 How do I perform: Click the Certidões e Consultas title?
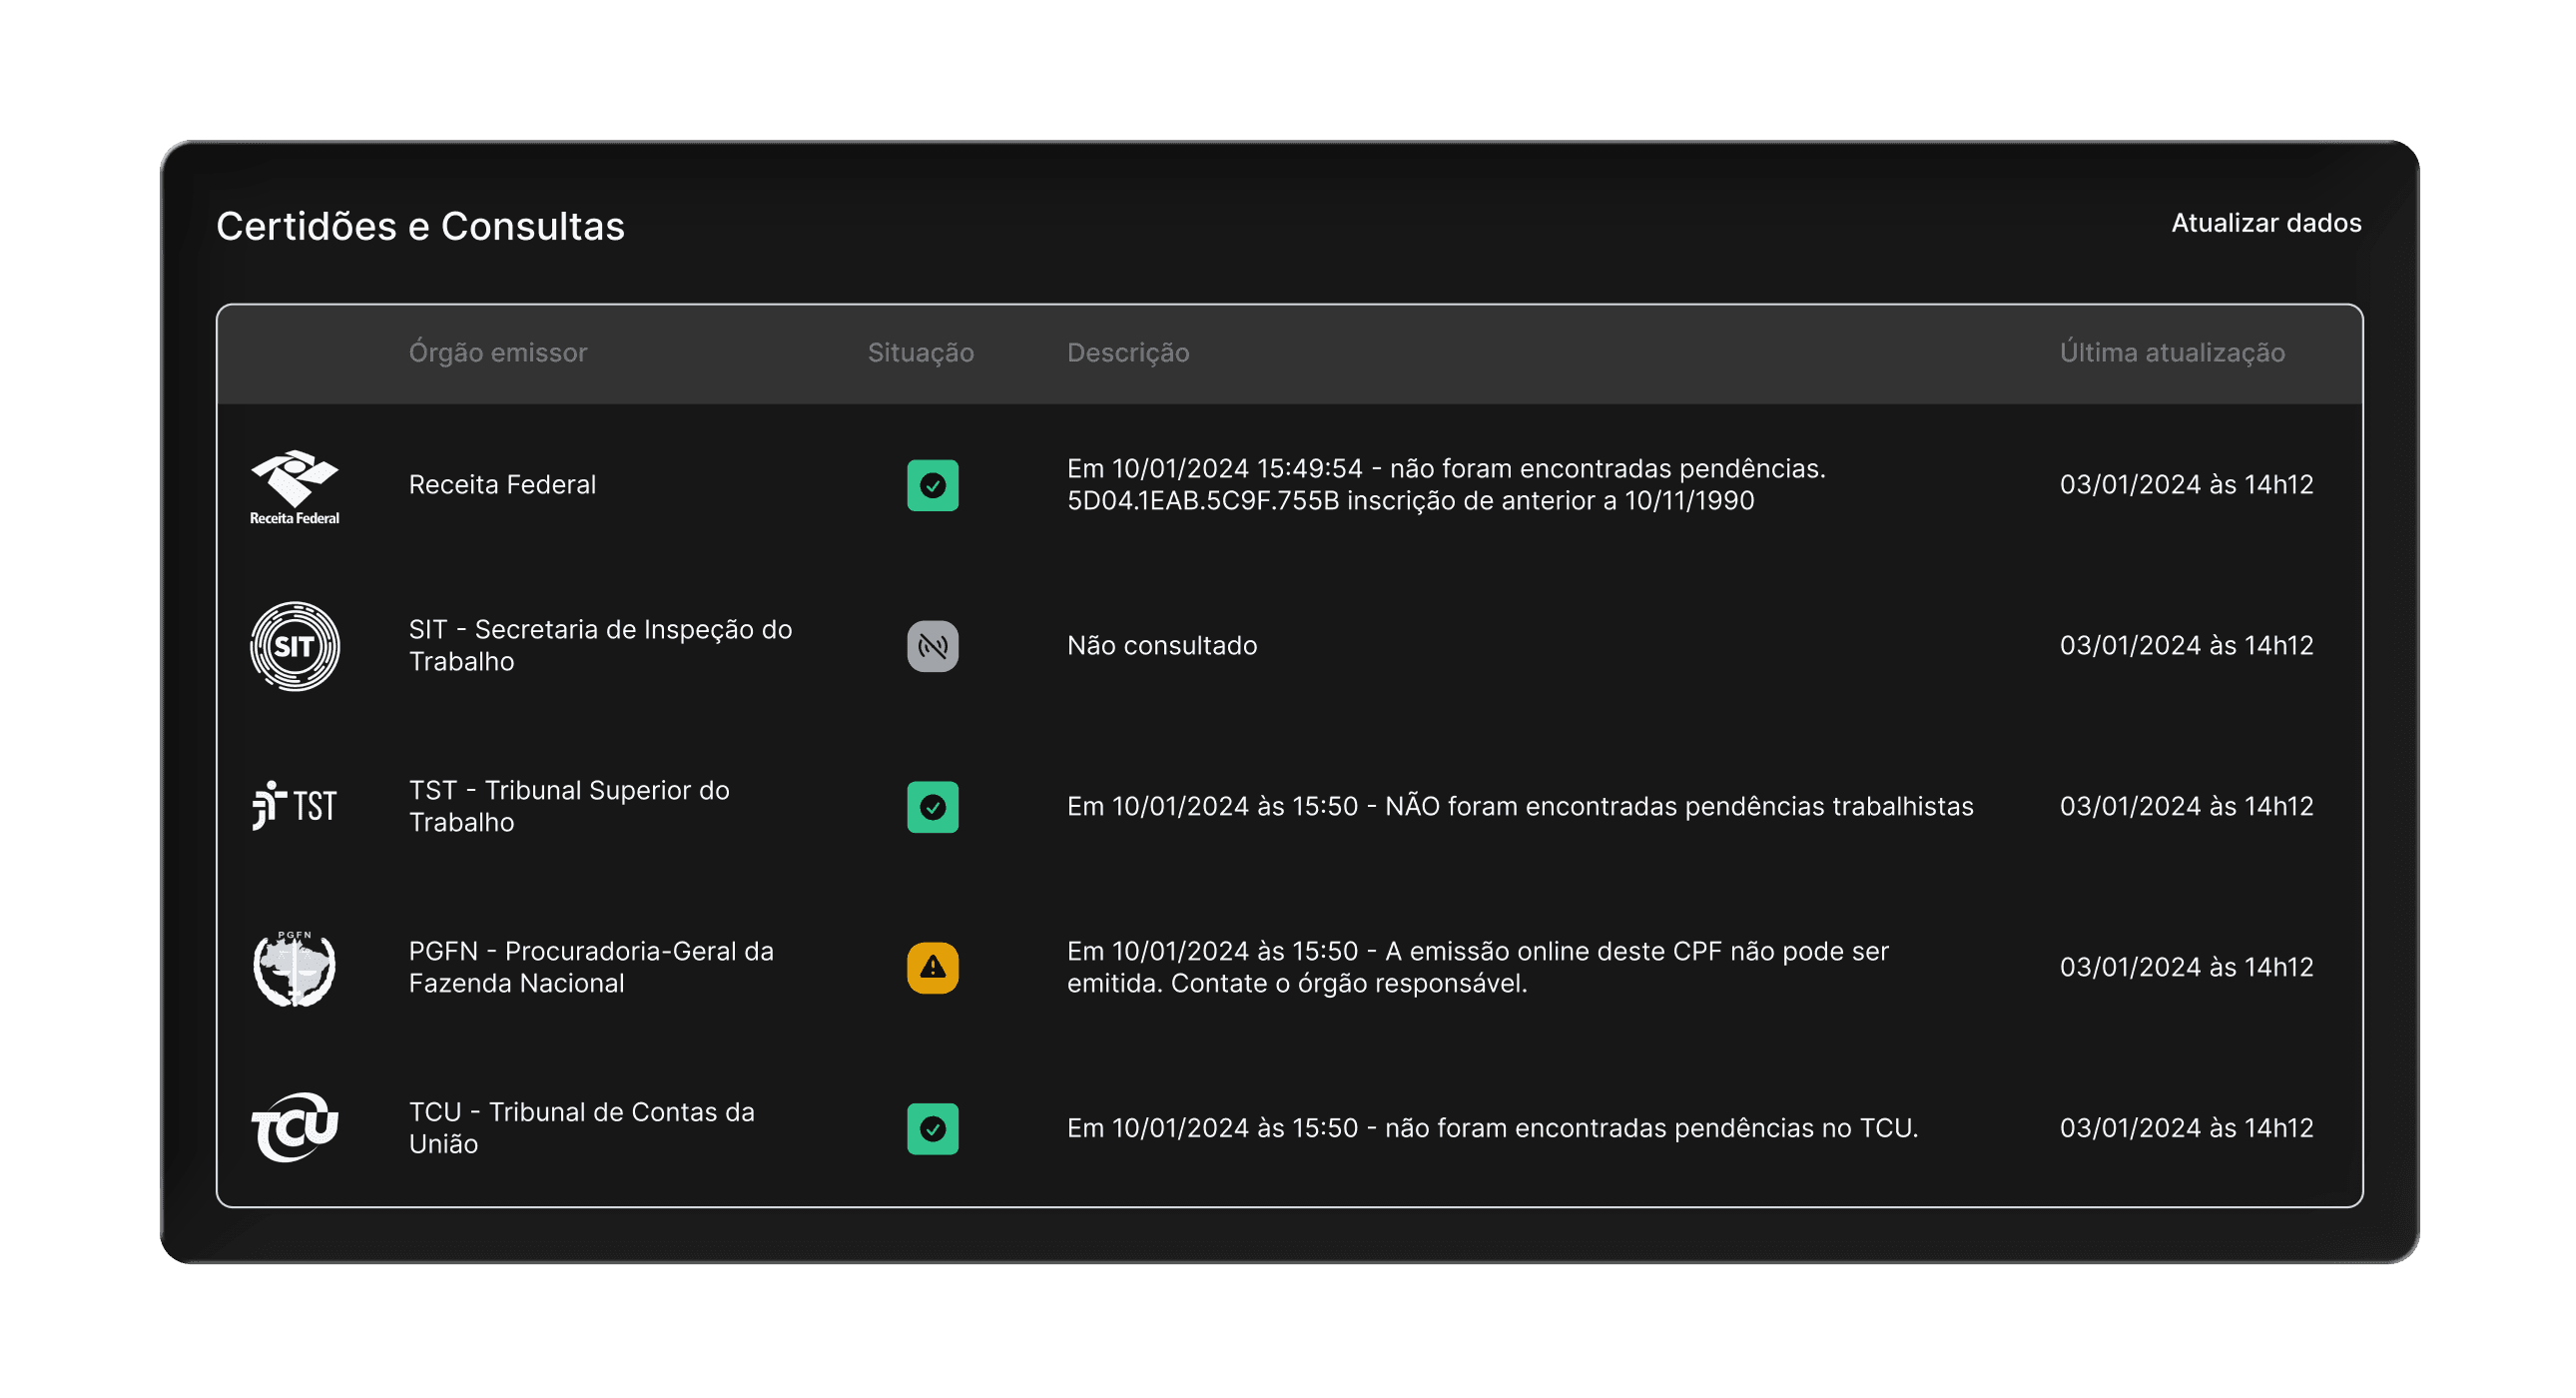[x=420, y=227]
